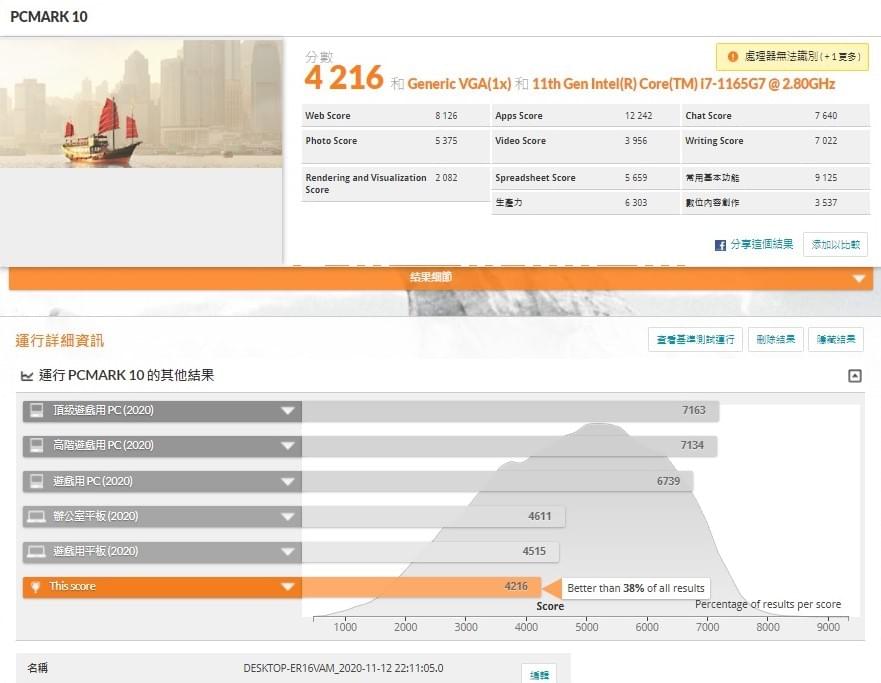
Task: Expand the 遊戲用平板 (2020) dropdown arrow
Action: coord(288,552)
